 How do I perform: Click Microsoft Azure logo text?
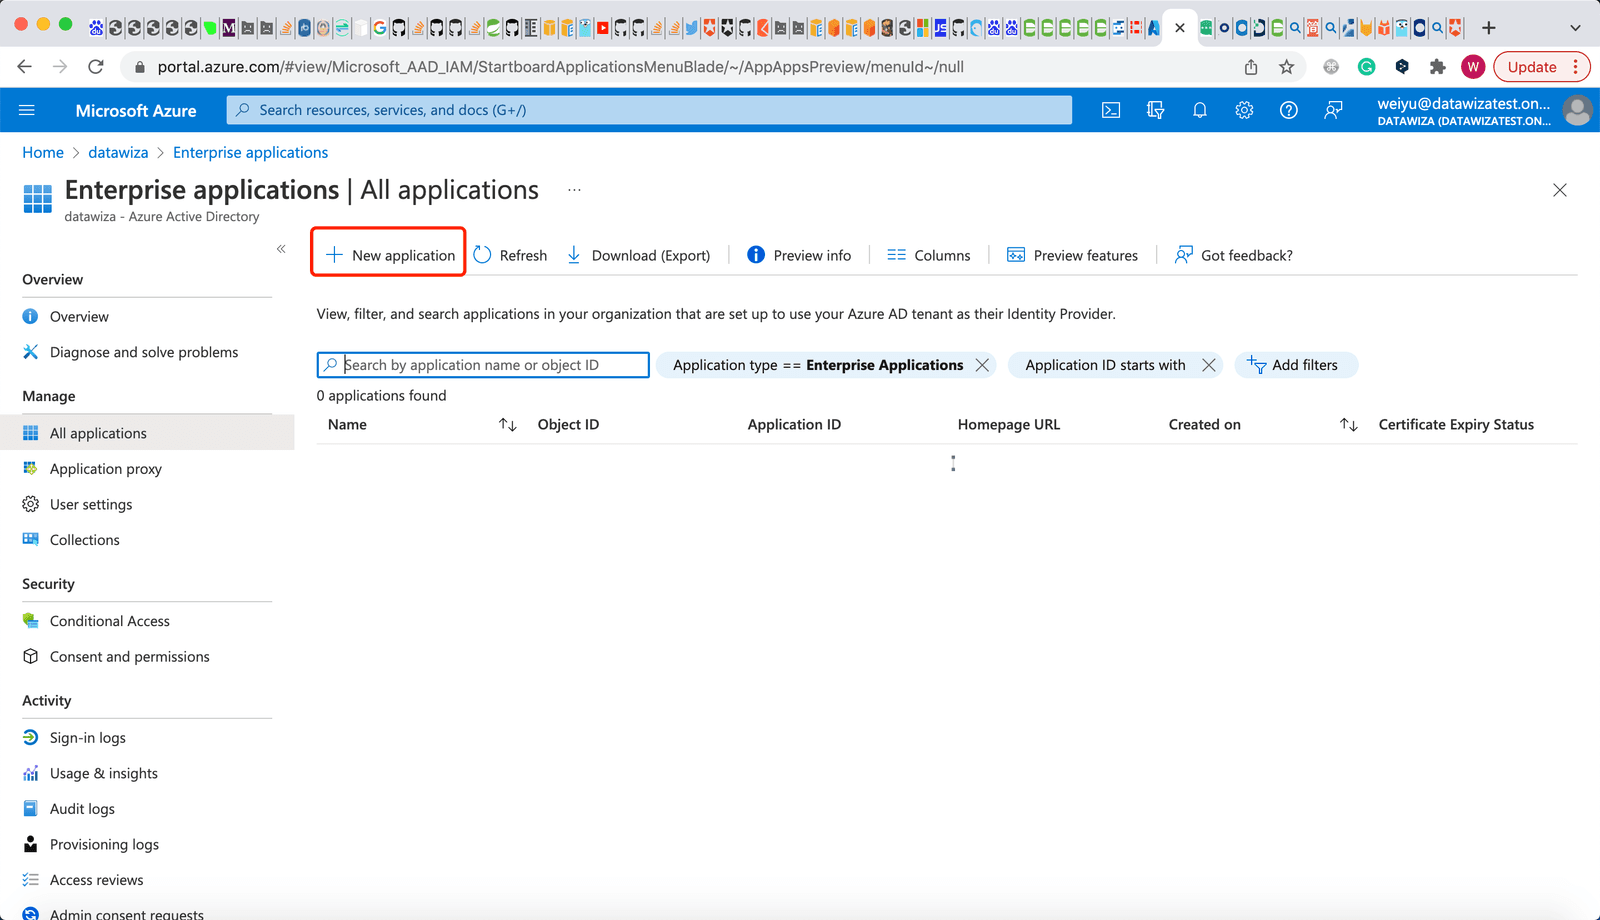136,111
